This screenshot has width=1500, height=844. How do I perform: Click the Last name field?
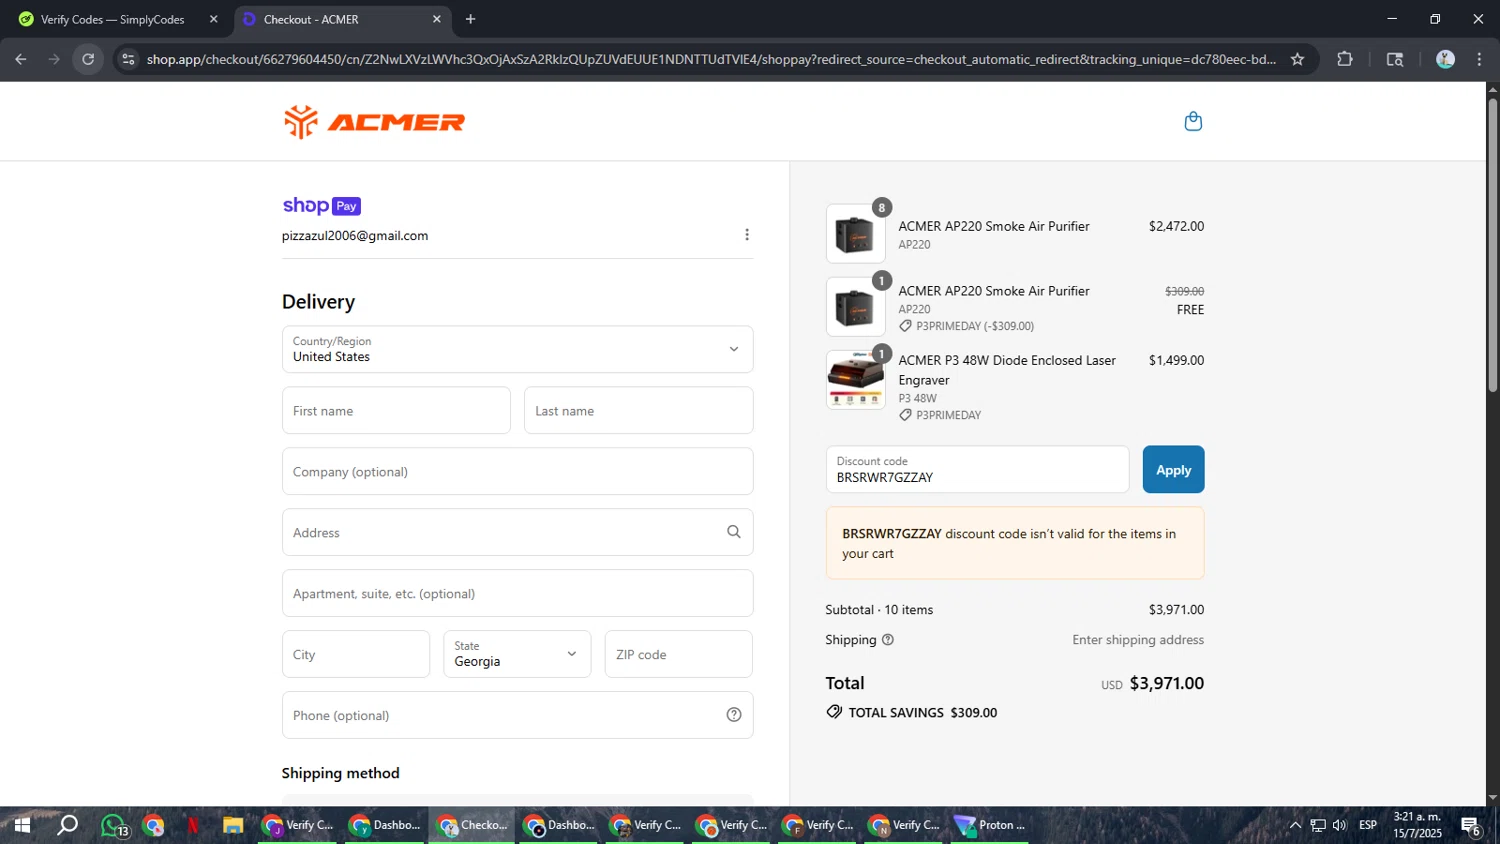[x=638, y=410]
